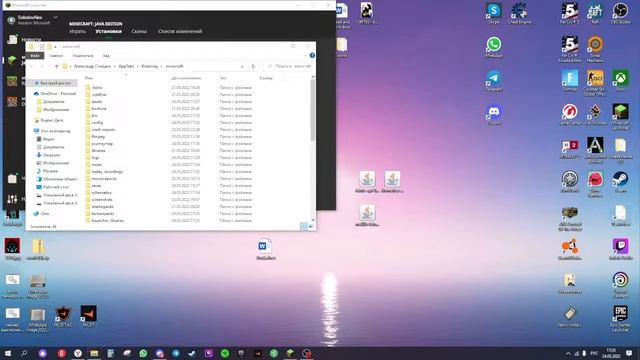Open the notification center in the tray
The width and height of the screenshot is (640, 360).
point(629,353)
